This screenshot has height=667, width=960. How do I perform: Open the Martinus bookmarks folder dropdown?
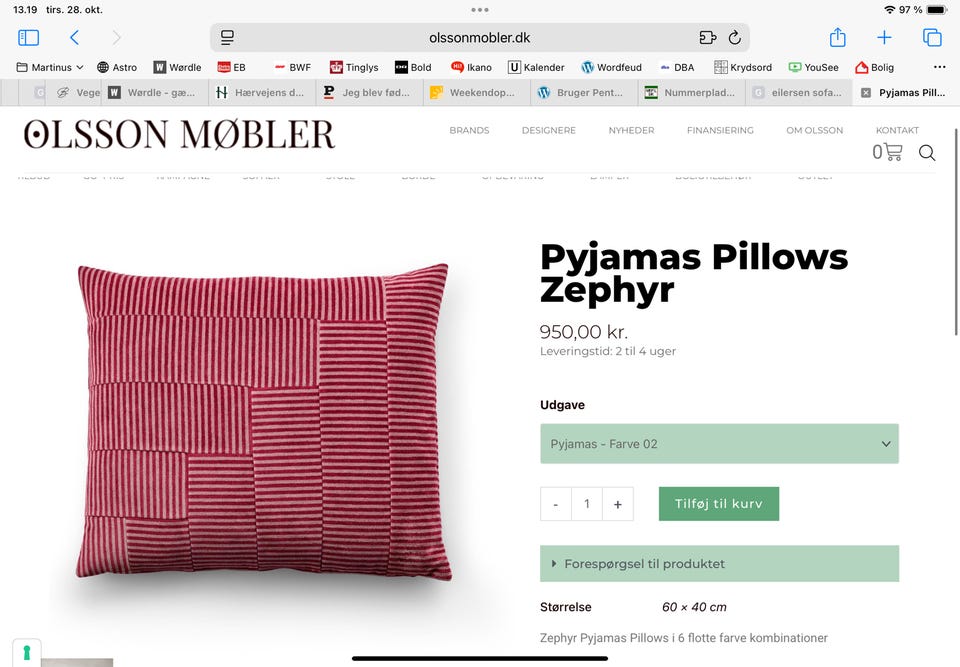50,67
